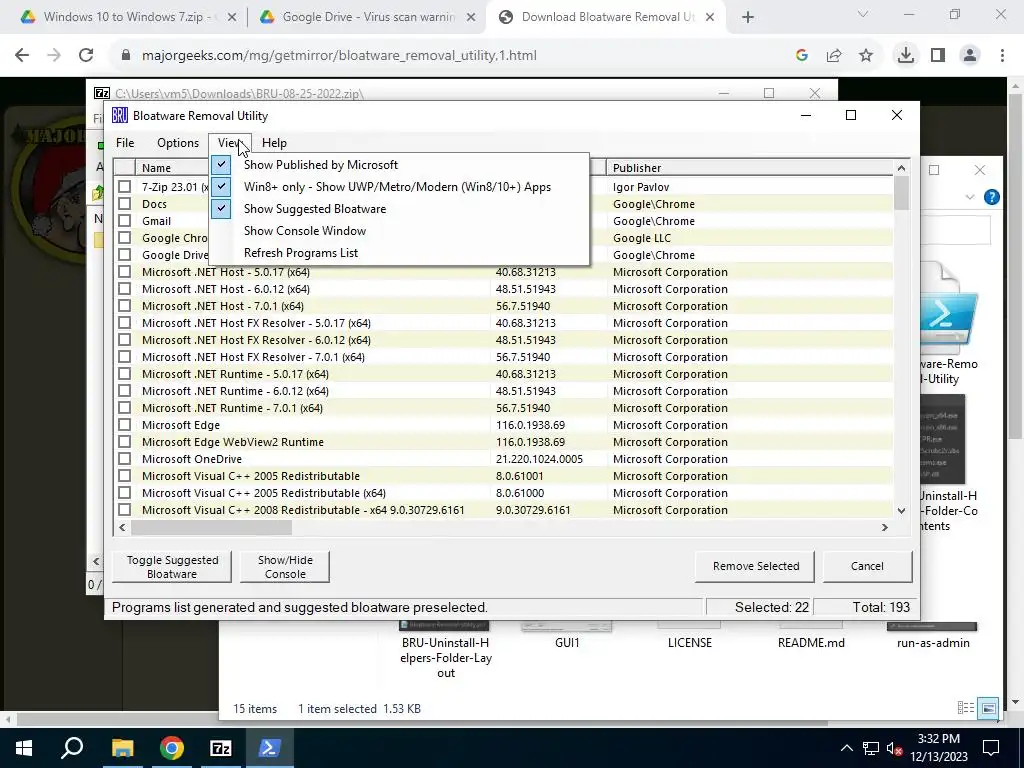Check the Microsoft Edge row checkbox

tap(124, 424)
